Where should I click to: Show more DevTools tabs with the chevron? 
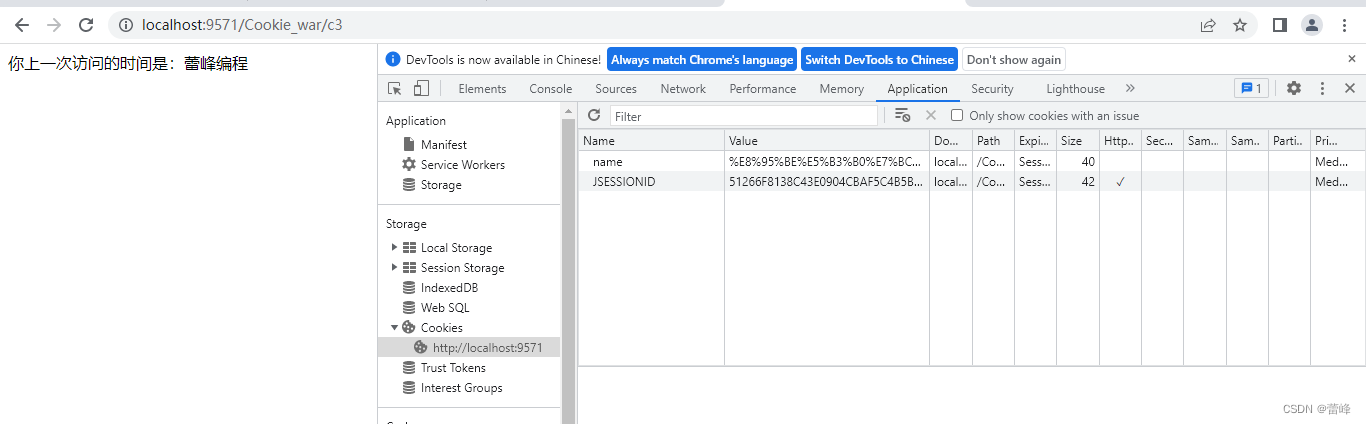click(x=1130, y=88)
